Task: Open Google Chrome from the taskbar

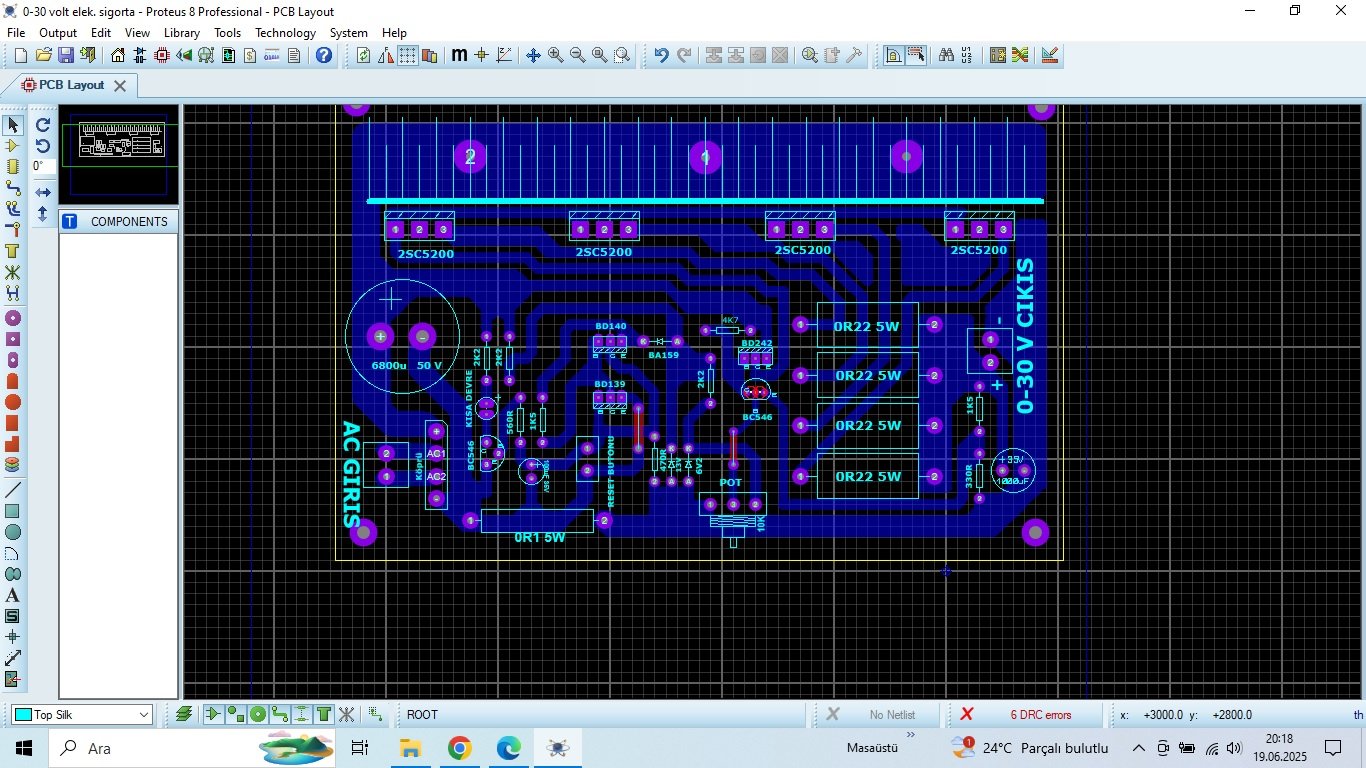Action: 459,748
